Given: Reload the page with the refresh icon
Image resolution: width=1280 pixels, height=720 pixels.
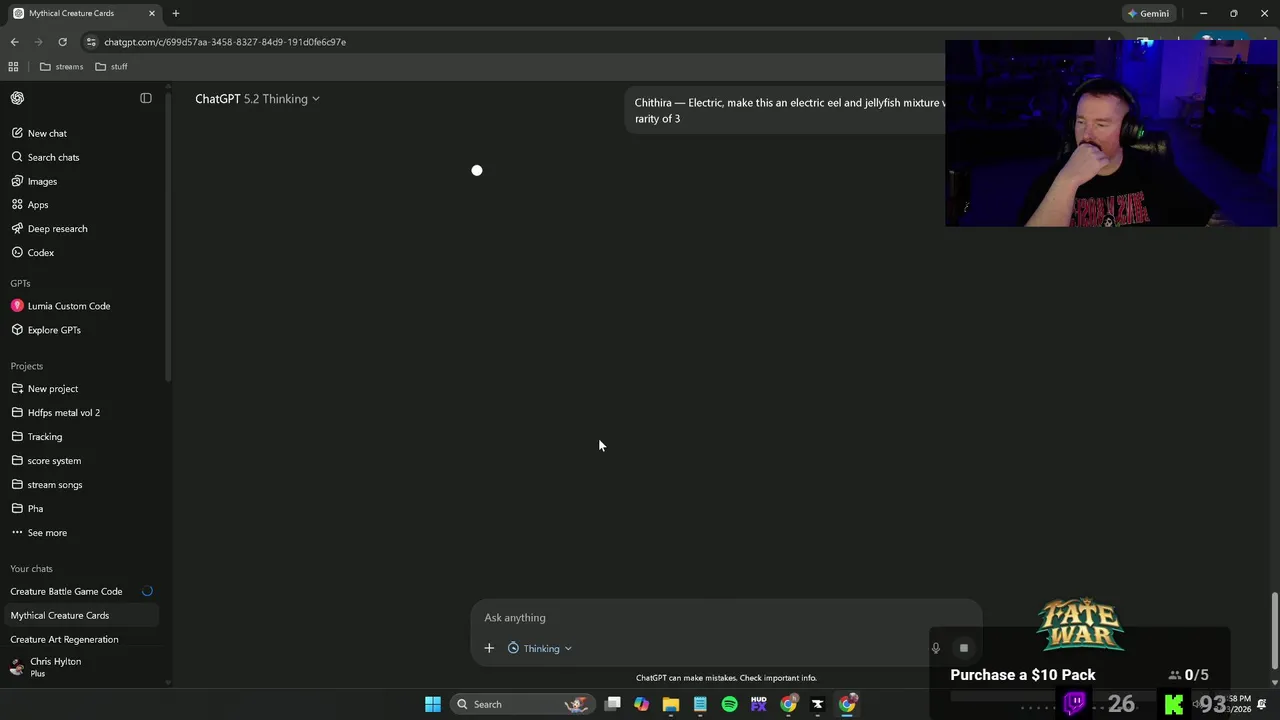Looking at the screenshot, I should pyautogui.click(x=62, y=42).
